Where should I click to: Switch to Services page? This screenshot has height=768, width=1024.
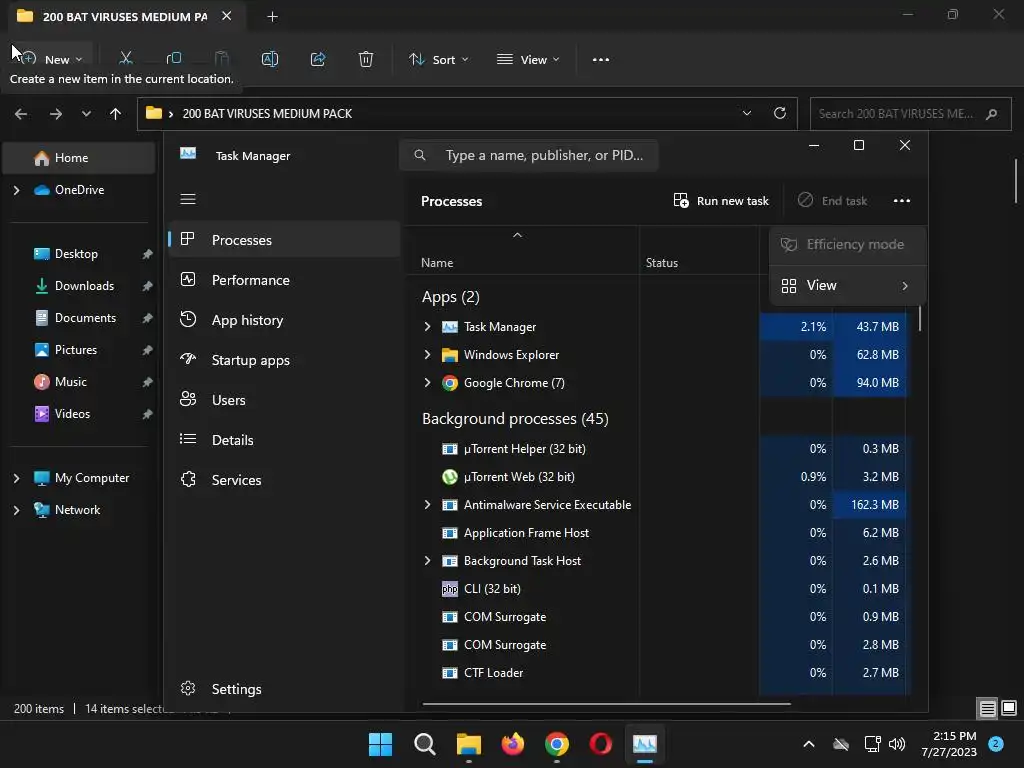284,480
